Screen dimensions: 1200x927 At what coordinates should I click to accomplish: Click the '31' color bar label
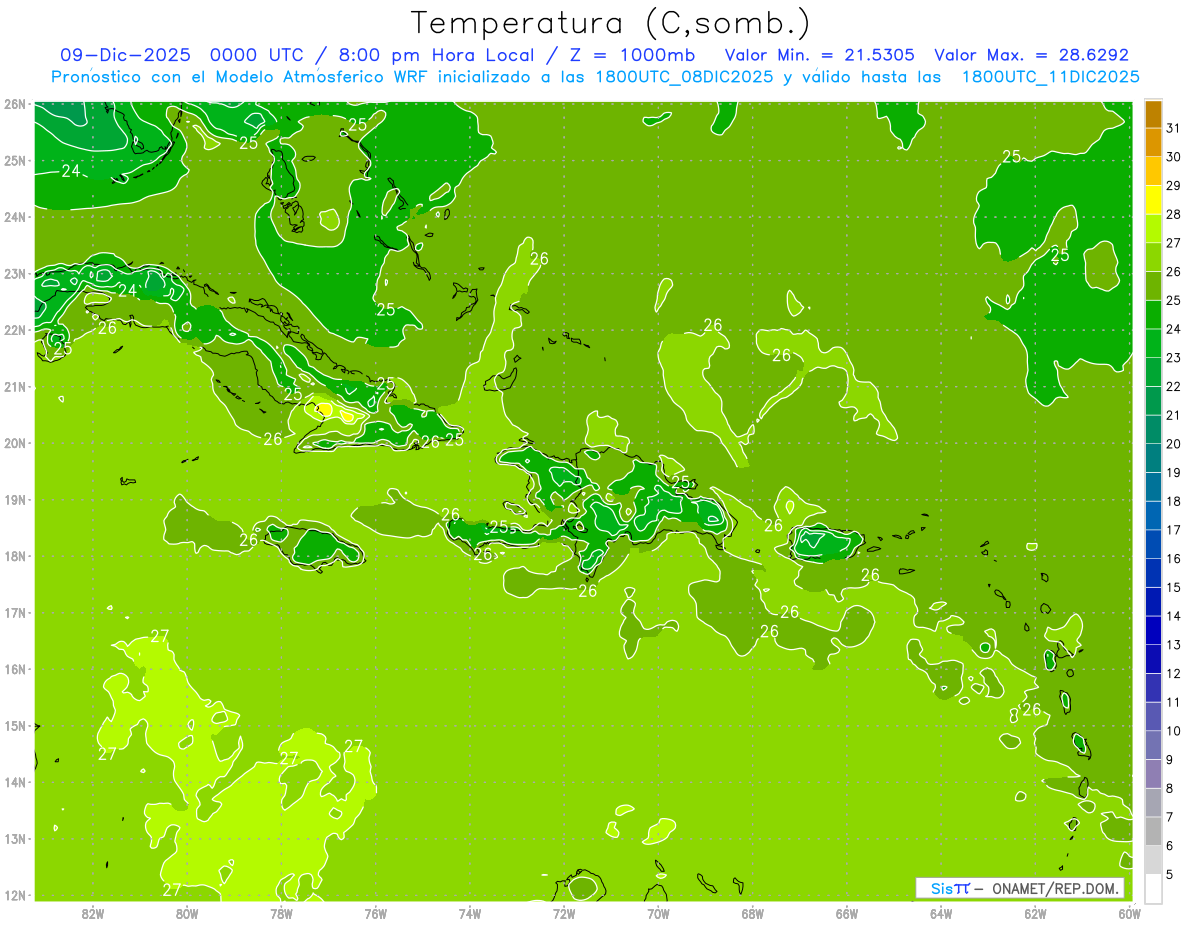(x=1173, y=128)
